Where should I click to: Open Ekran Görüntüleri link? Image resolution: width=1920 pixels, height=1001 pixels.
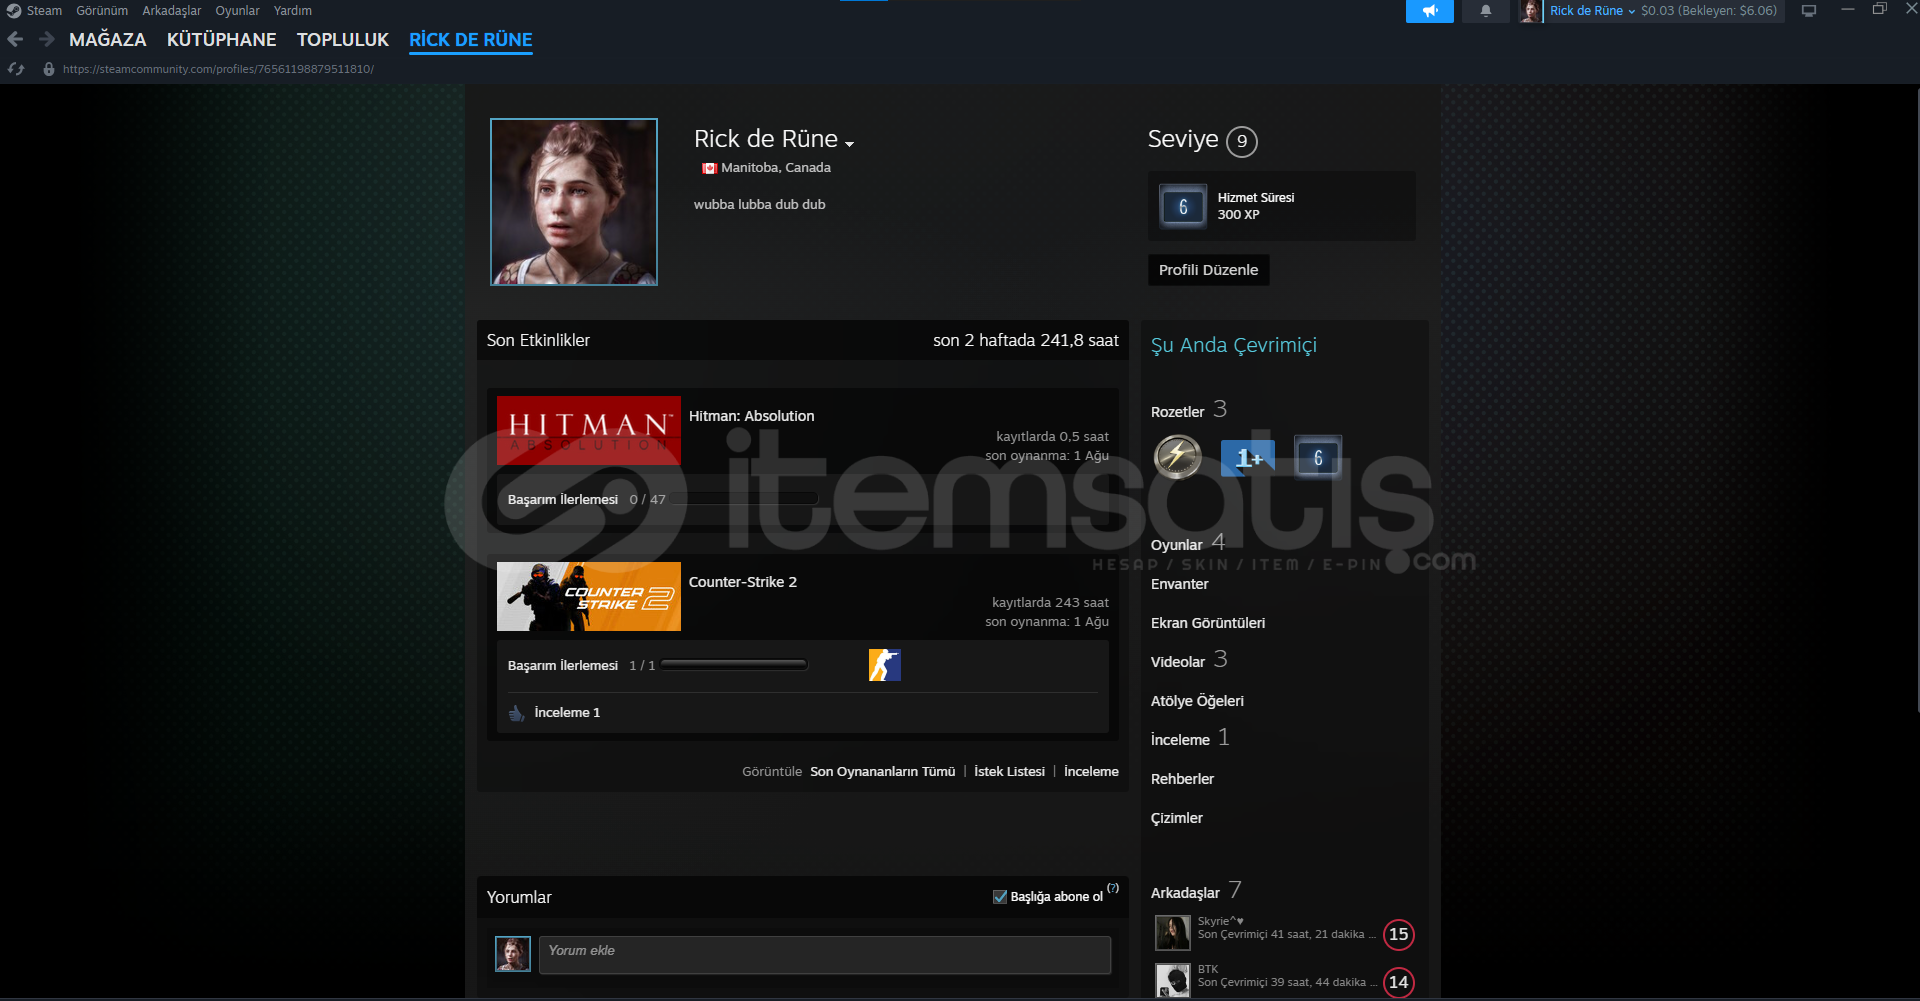(x=1207, y=623)
